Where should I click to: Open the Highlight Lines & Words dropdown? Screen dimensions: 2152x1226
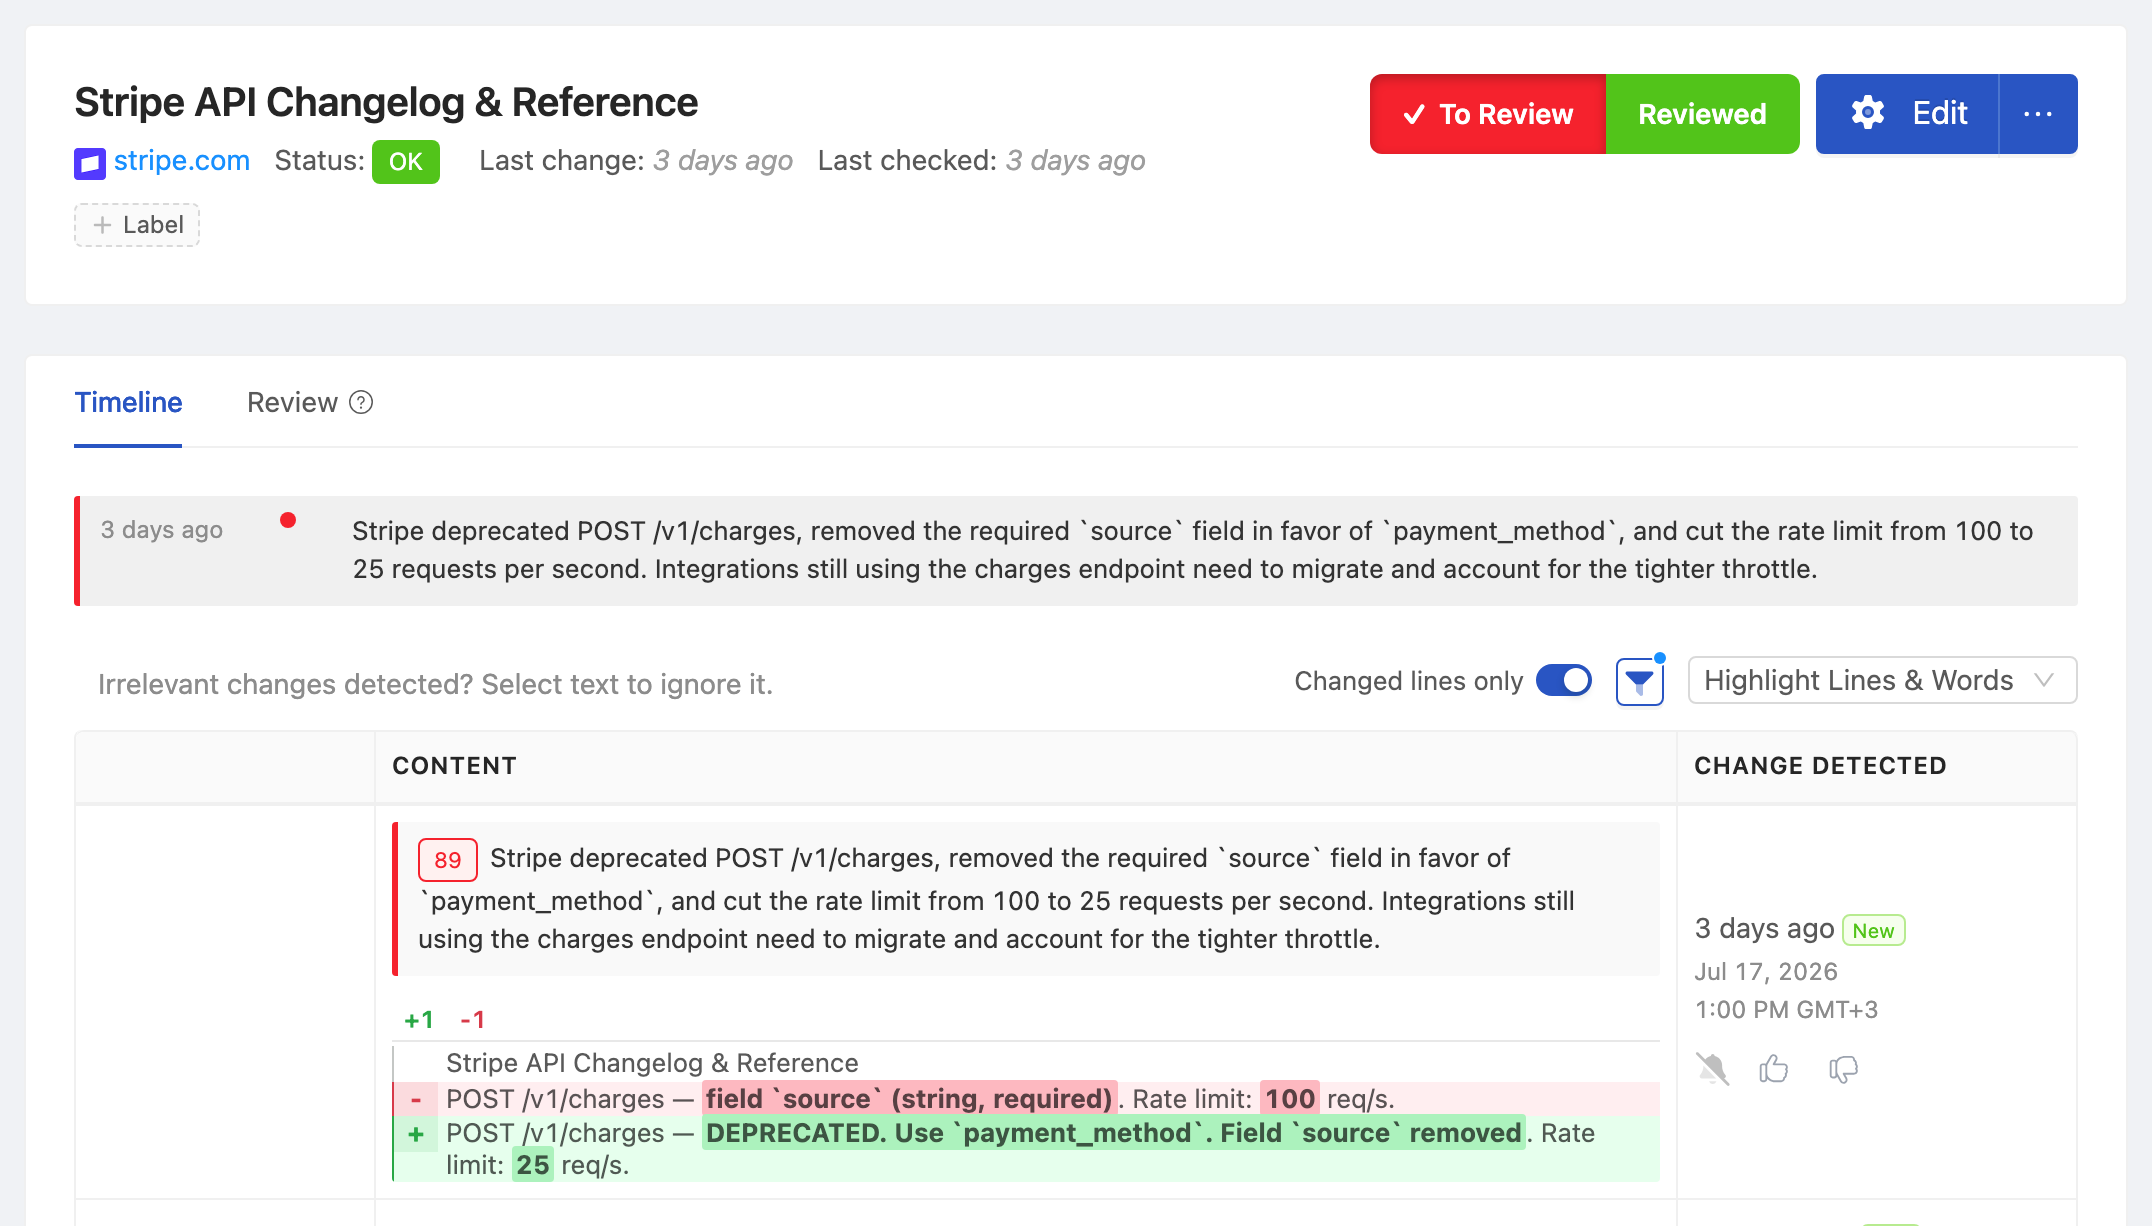tap(1882, 681)
